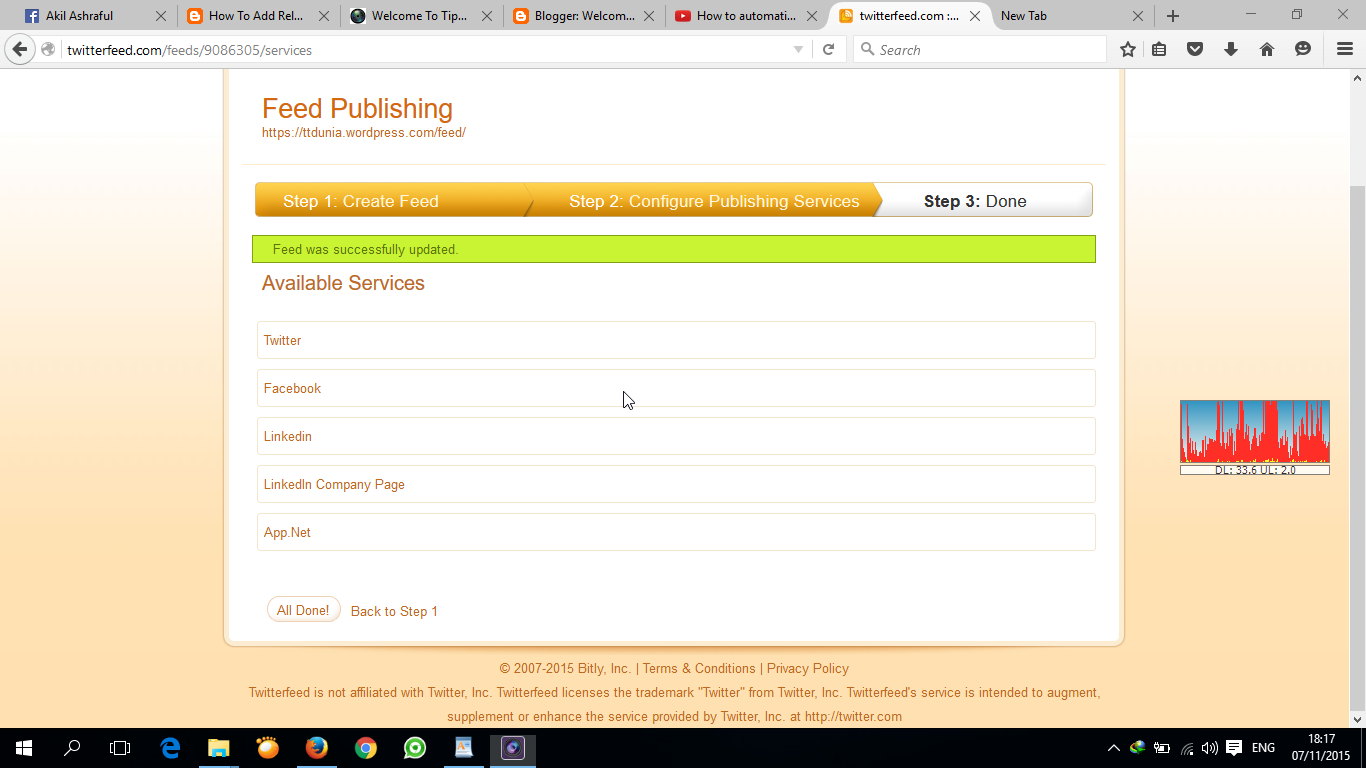This screenshot has width=1366, height=768.
Task: Open a new tab with plus icon
Action: coord(1173,16)
